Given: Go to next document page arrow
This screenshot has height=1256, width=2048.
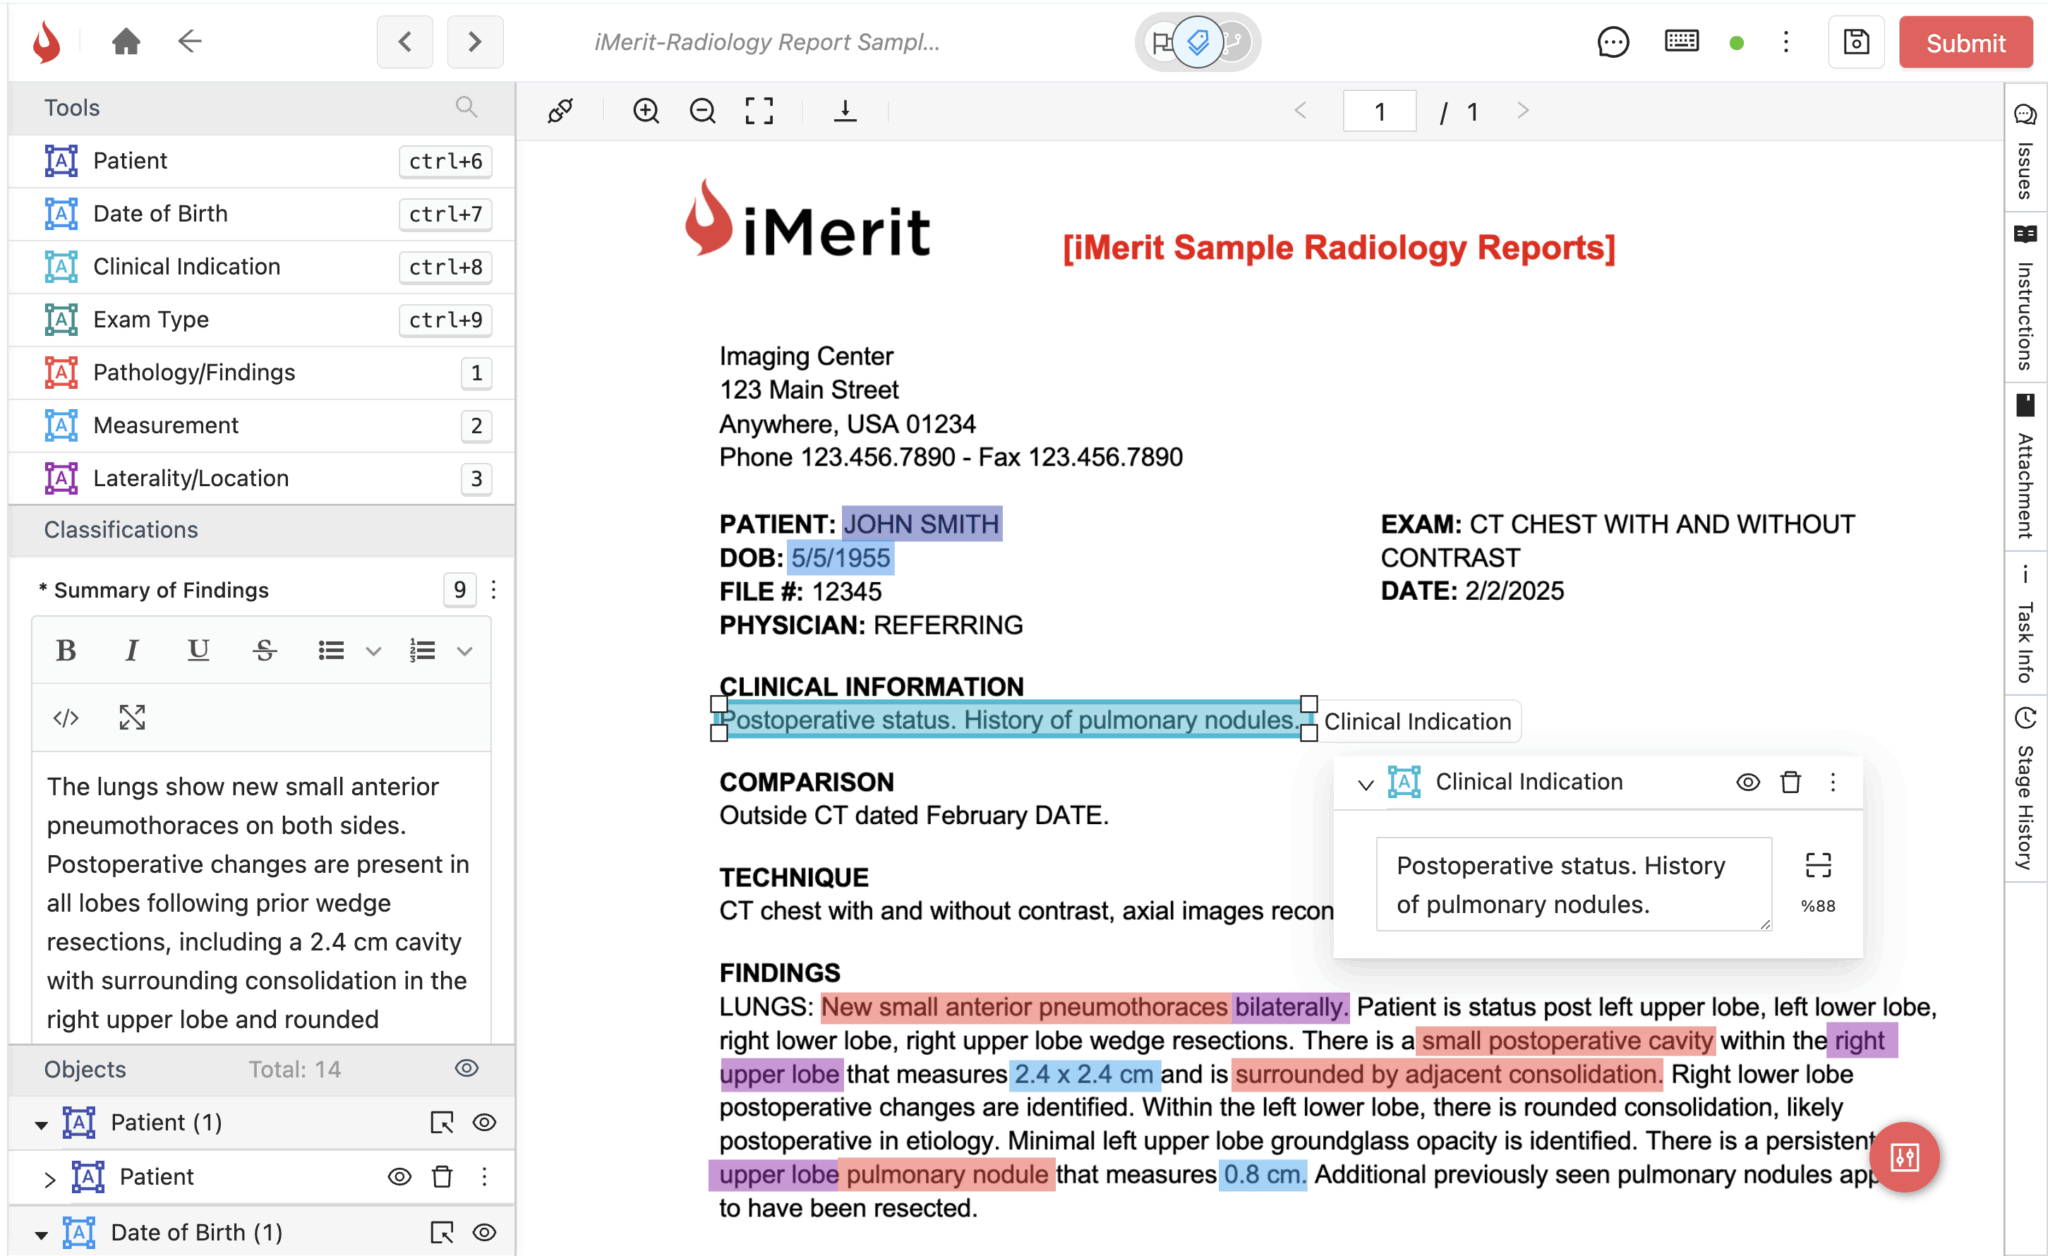Looking at the screenshot, I should pyautogui.click(x=1523, y=111).
